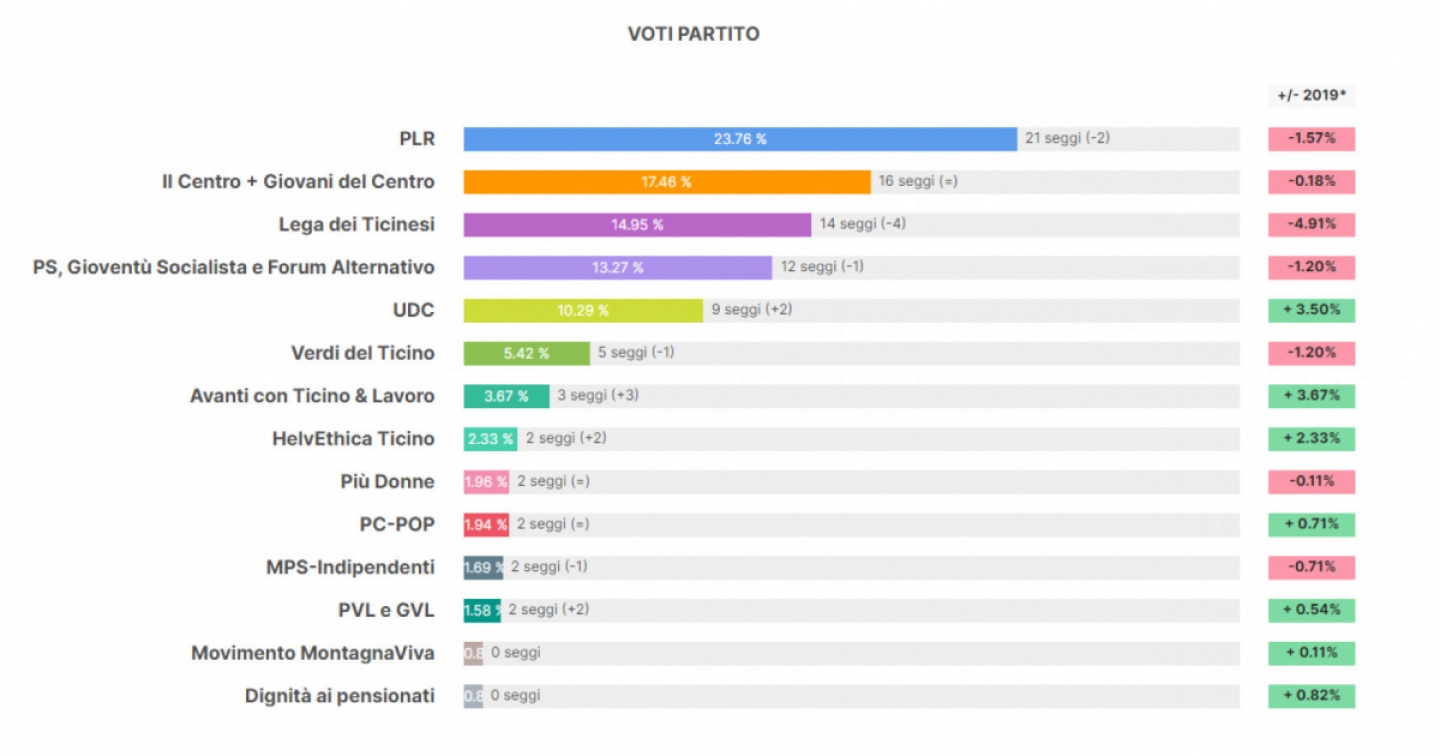Click the teal 3.67 % Avanti bar
The image size is (1440, 756).
(x=506, y=396)
